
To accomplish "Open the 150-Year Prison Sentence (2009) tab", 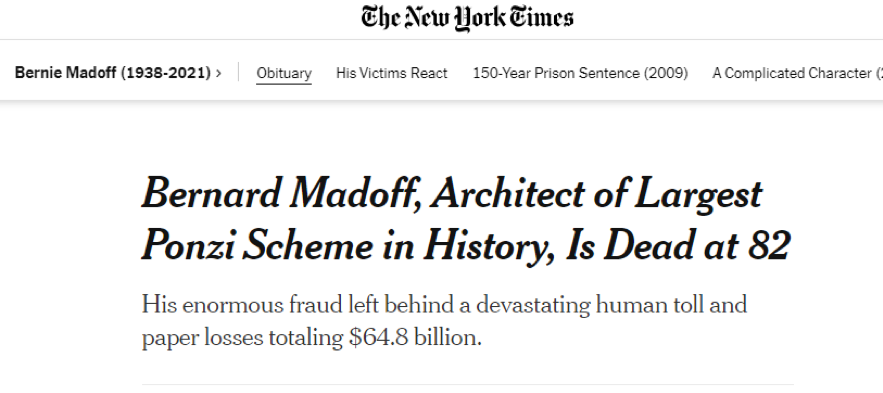I will 580,73.
